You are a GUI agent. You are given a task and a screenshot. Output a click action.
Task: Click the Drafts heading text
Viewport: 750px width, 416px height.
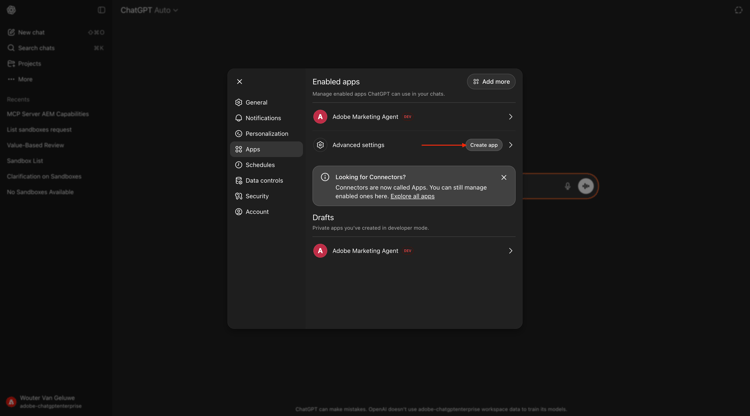pyautogui.click(x=323, y=218)
